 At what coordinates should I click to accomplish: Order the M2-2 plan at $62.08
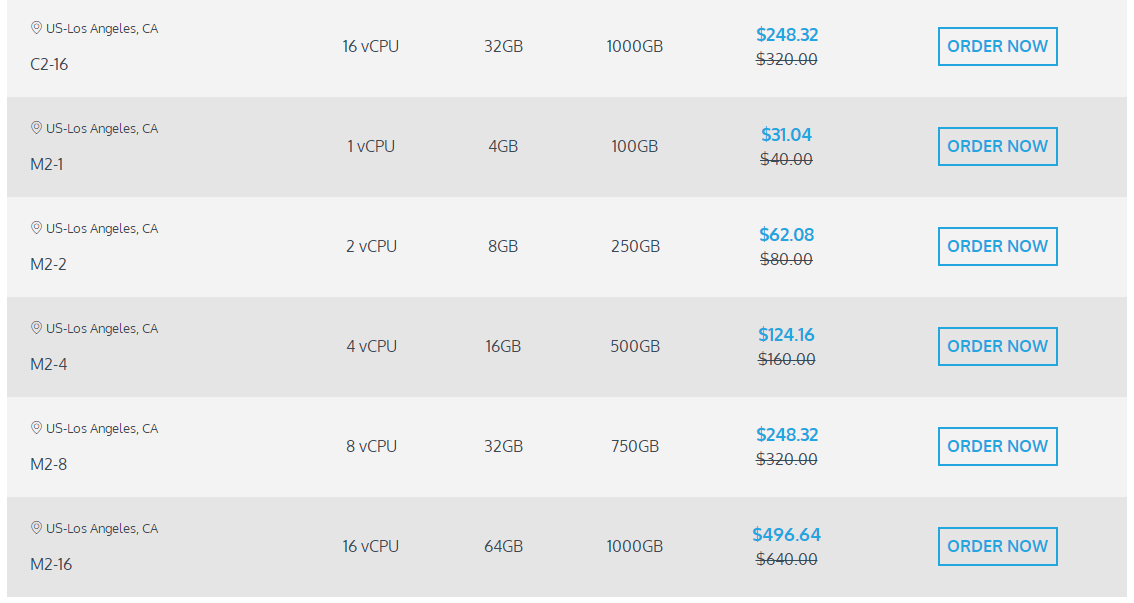click(997, 246)
